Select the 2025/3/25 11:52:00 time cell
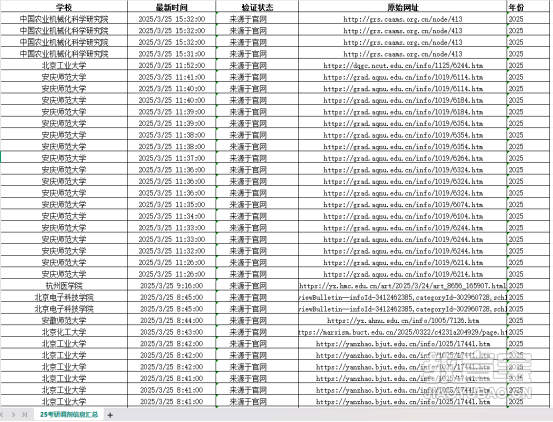This screenshot has height=422, width=553. click(x=171, y=66)
